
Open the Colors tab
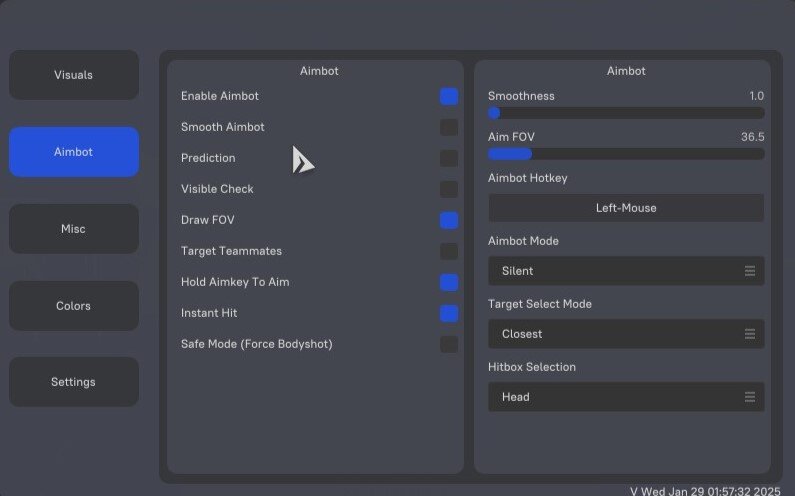click(74, 306)
